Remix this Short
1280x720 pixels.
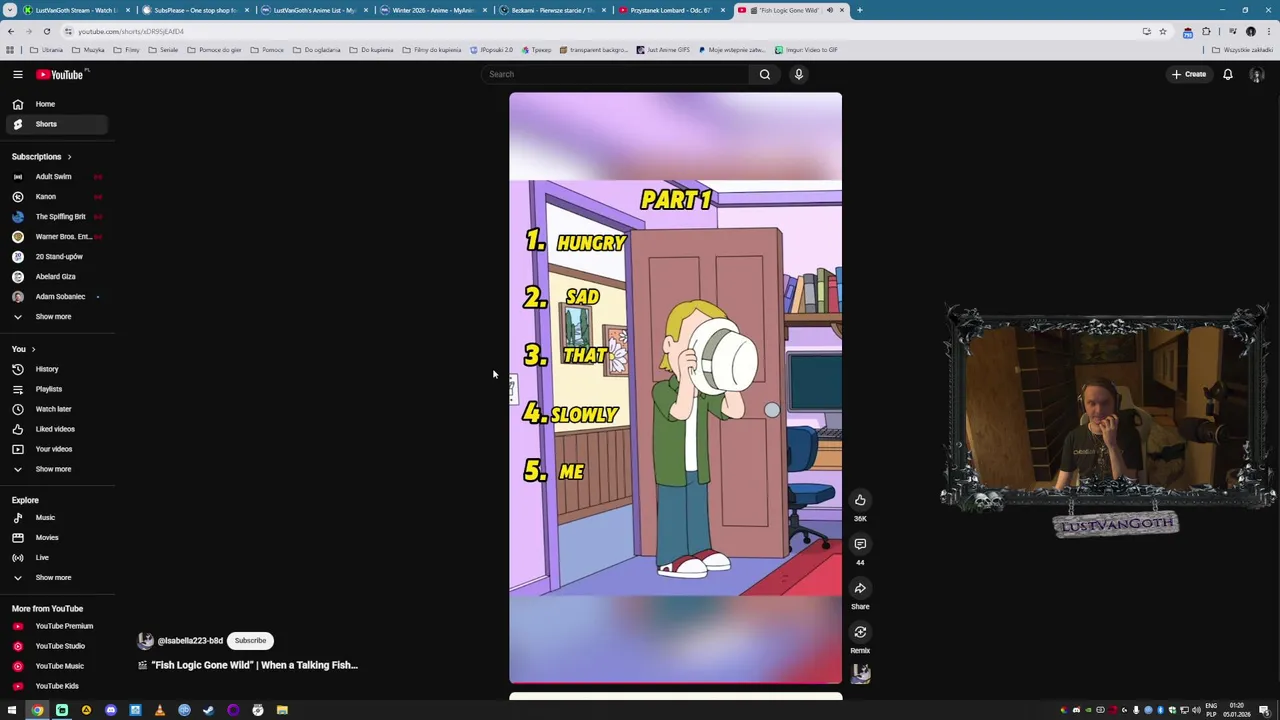[860, 632]
